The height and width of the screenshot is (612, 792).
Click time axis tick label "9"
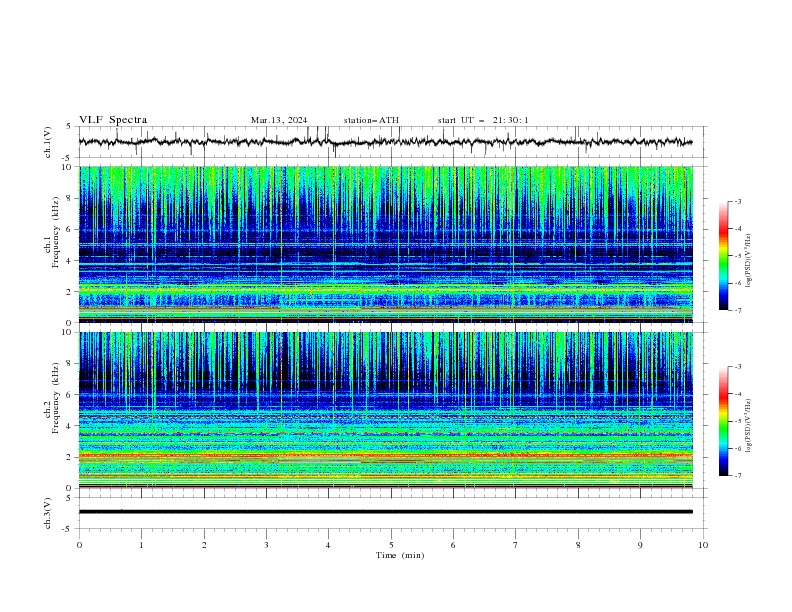(x=640, y=545)
